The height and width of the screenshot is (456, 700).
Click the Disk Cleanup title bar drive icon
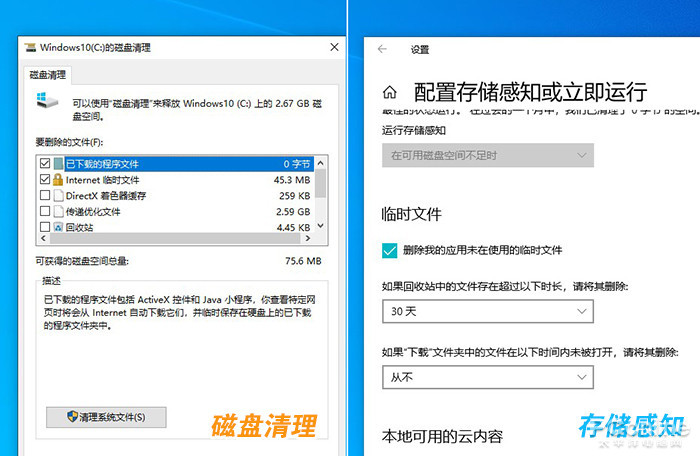pyautogui.click(x=30, y=47)
